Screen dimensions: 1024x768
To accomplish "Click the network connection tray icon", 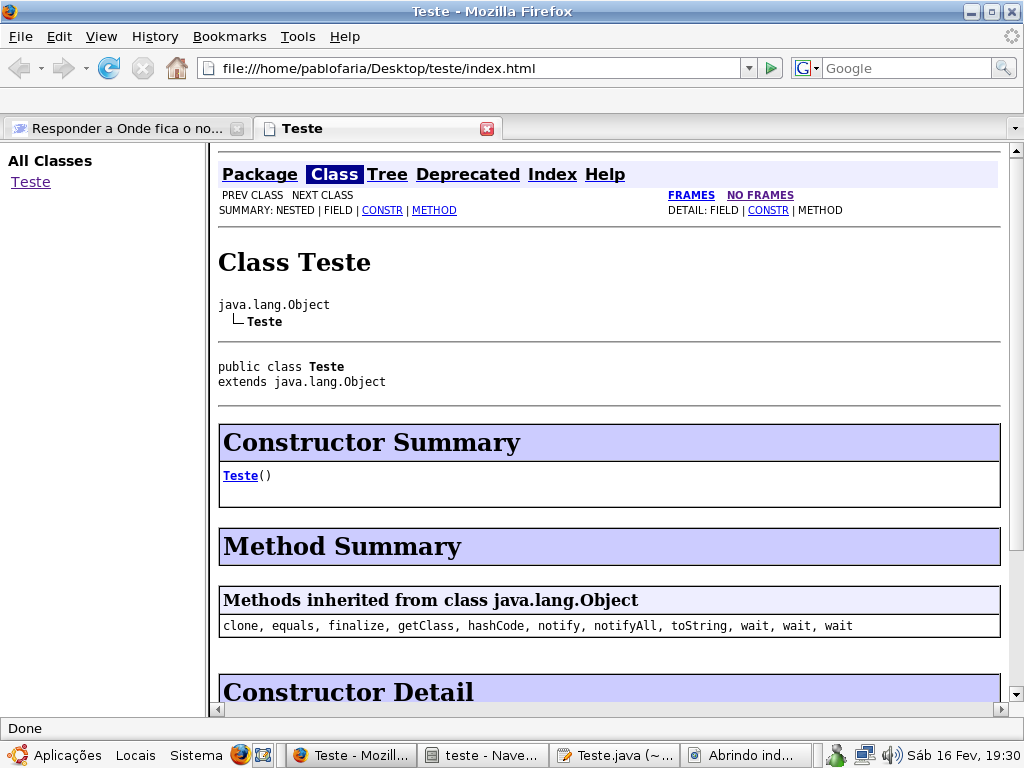I will tap(865, 756).
